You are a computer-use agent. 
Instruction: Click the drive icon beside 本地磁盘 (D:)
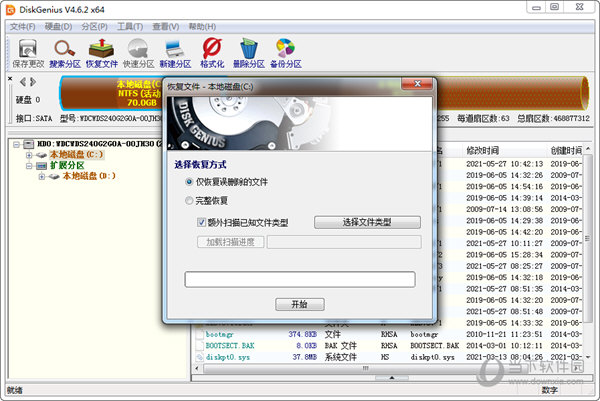(x=54, y=176)
